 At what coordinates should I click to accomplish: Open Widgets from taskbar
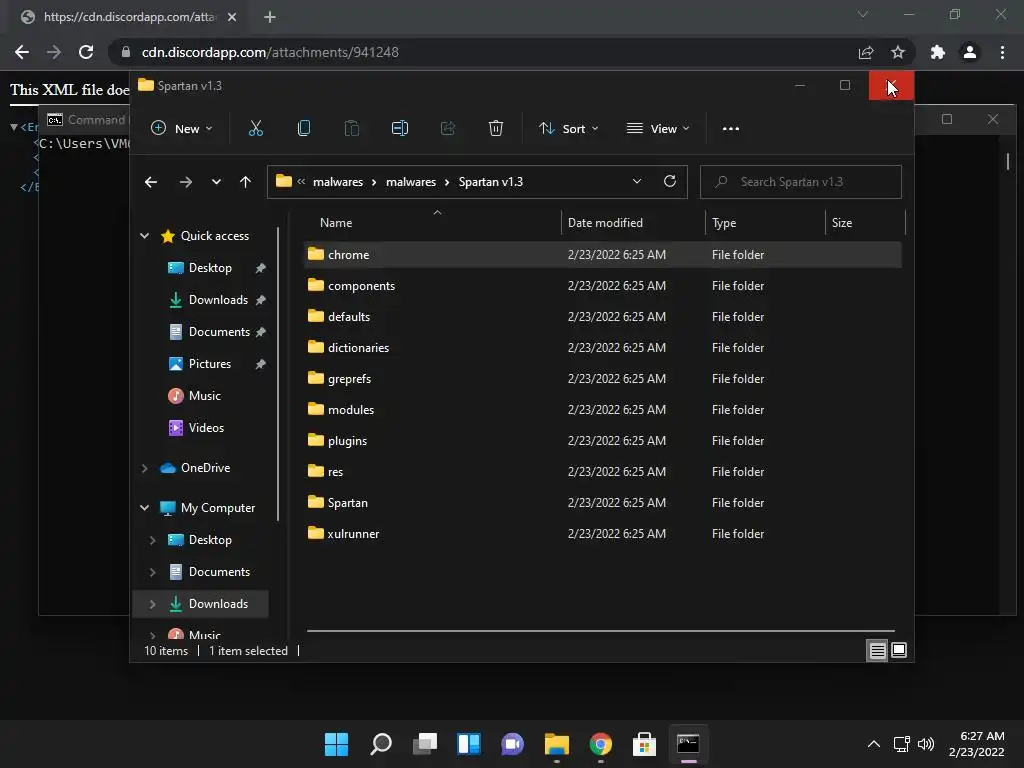click(x=469, y=744)
